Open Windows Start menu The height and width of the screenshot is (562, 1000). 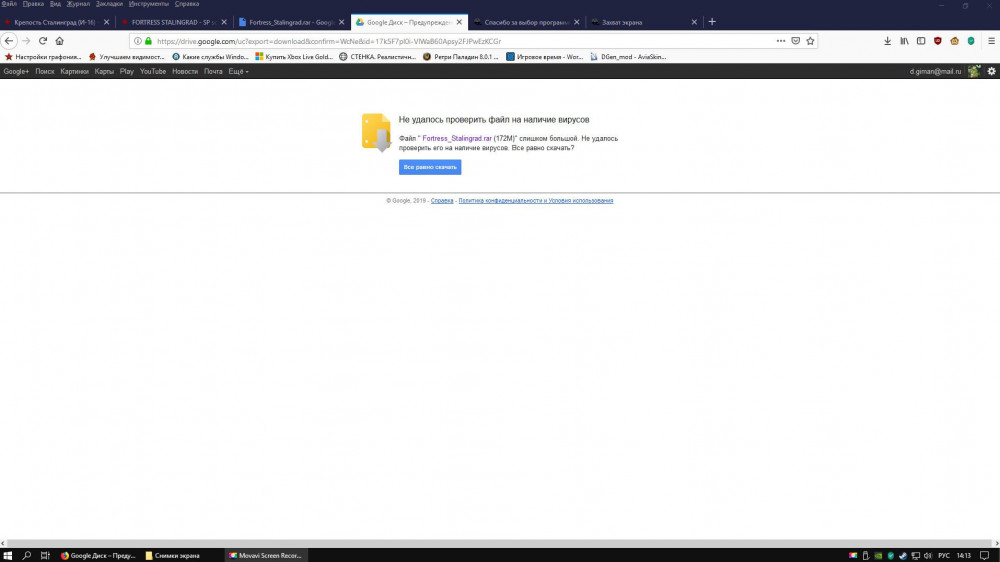(8, 556)
